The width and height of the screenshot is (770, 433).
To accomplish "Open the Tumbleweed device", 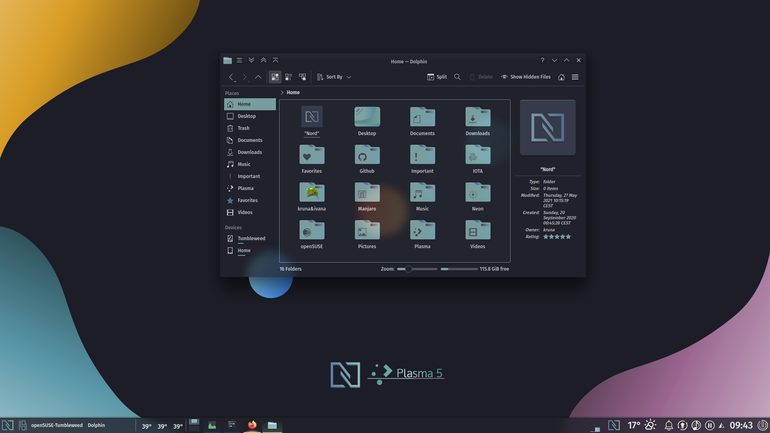I will (x=250, y=239).
